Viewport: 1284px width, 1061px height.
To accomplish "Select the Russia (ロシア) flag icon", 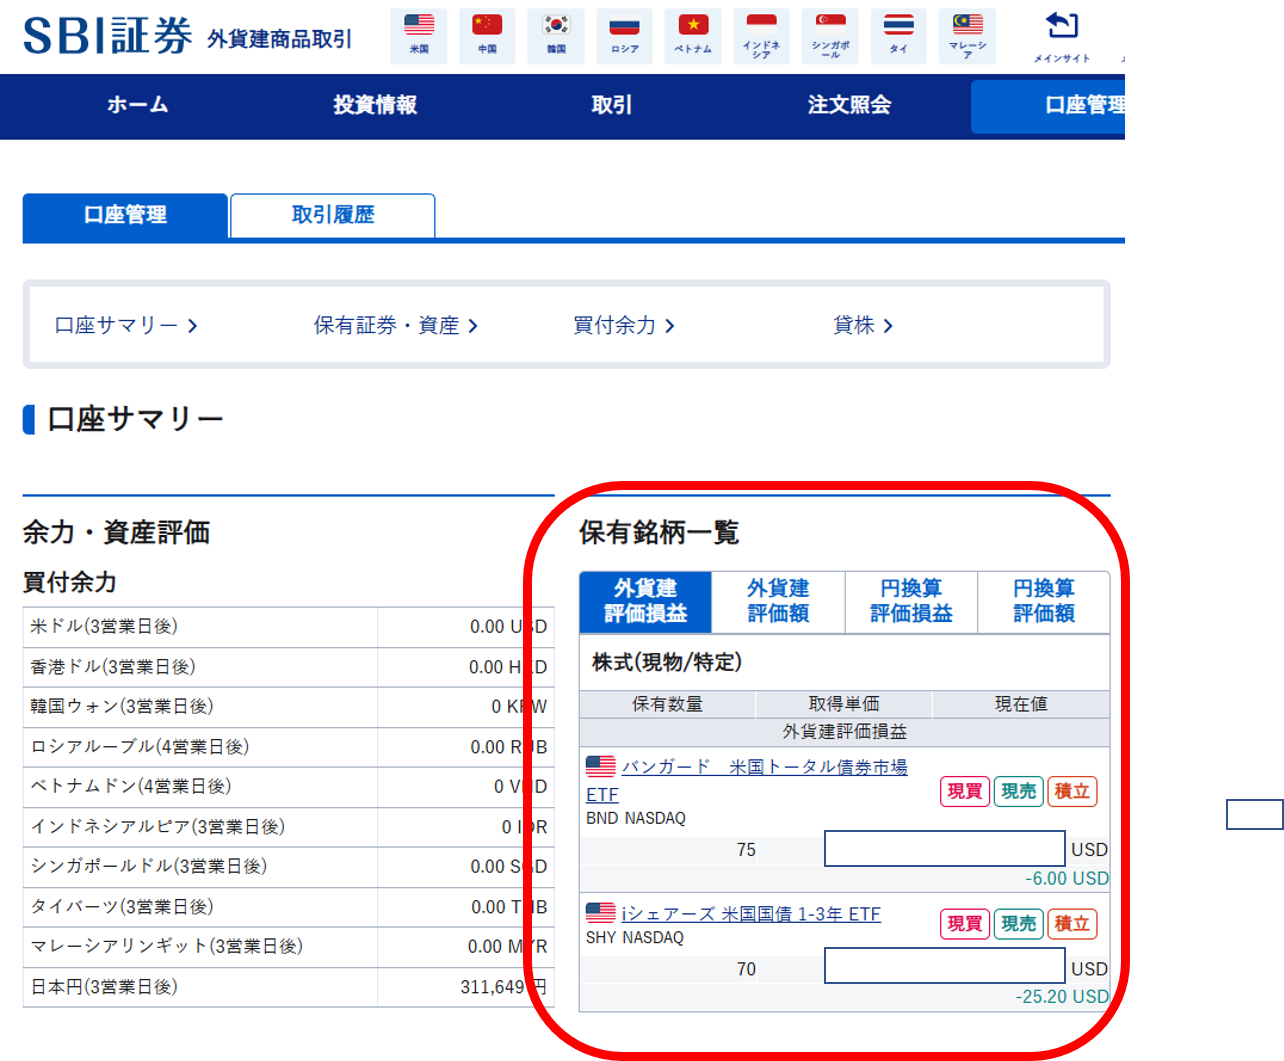I will [x=624, y=35].
